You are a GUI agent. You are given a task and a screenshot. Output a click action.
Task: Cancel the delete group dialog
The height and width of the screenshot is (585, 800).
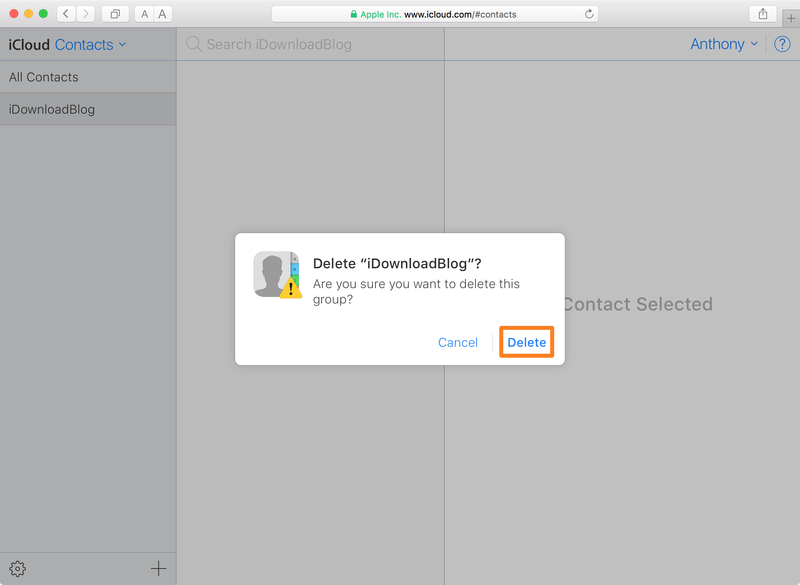coord(458,342)
